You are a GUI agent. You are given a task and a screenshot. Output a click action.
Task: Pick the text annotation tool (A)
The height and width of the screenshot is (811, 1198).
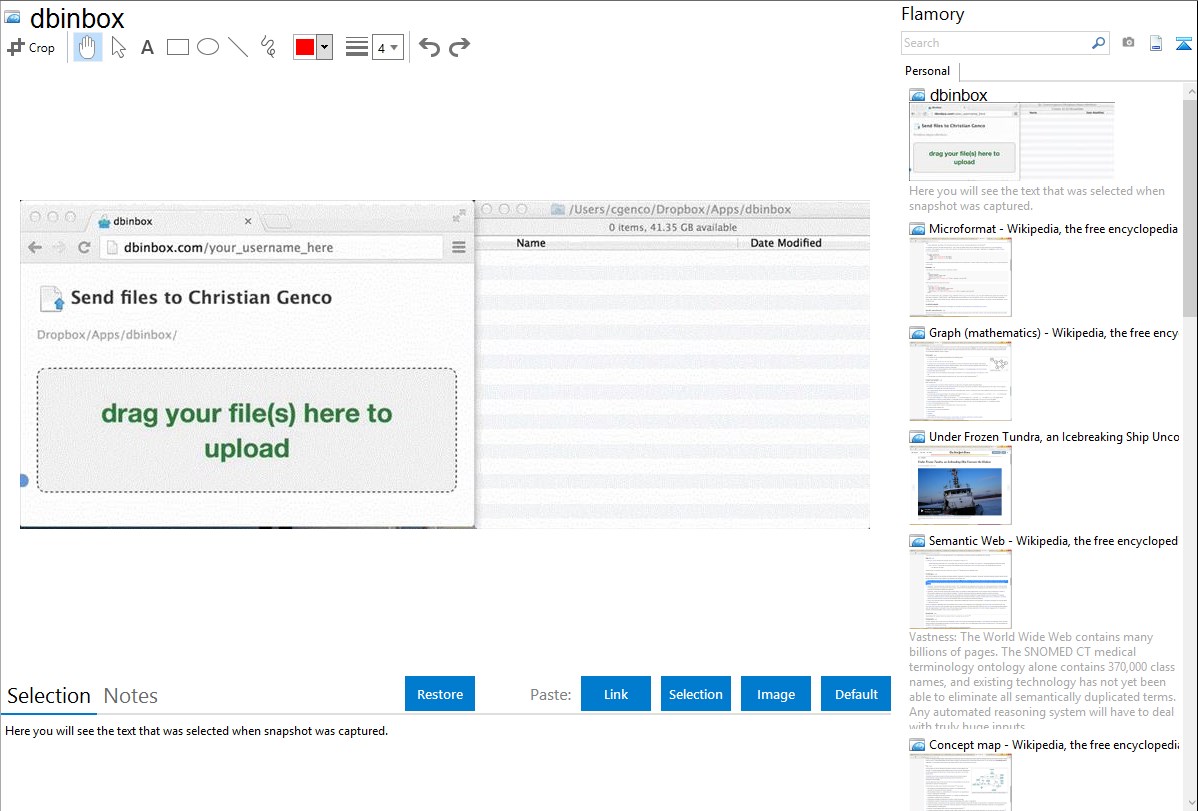pyautogui.click(x=147, y=47)
